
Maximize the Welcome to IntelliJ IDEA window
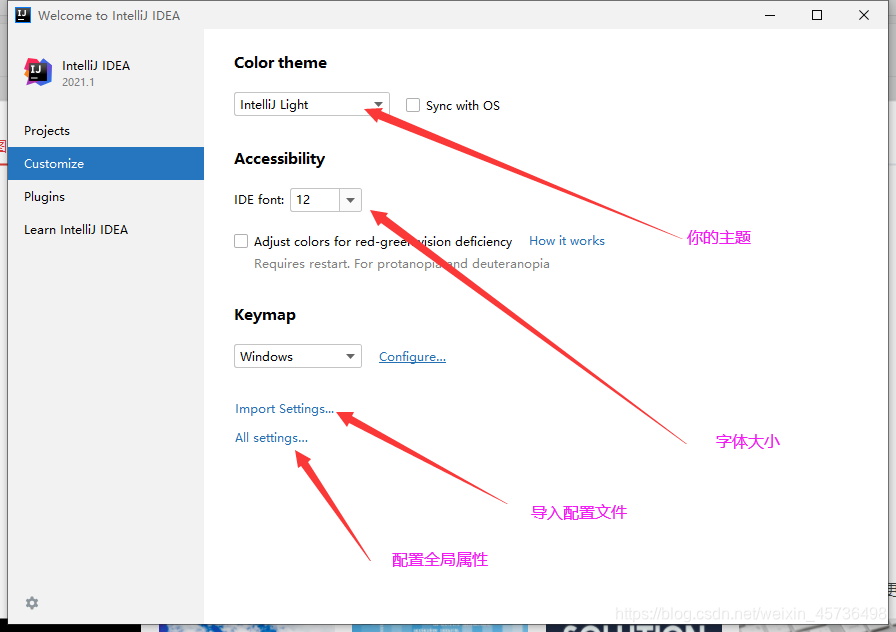pyautogui.click(x=817, y=15)
